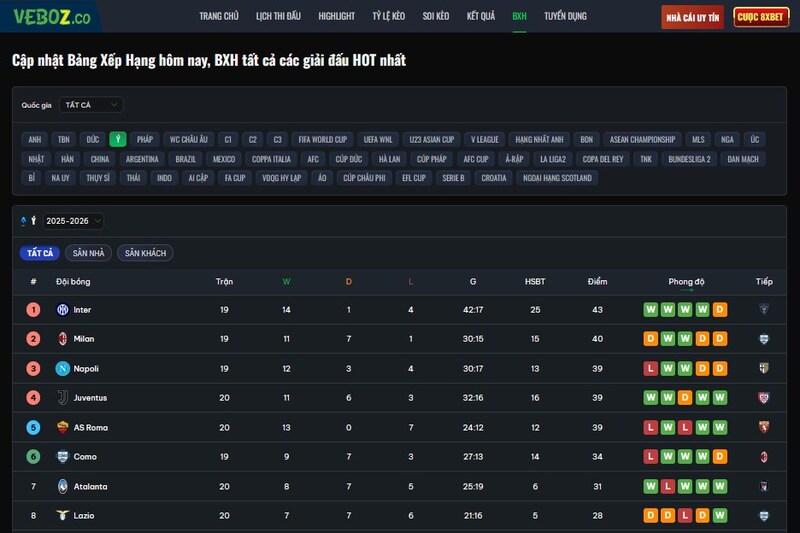Switch standings to SÂN NHÀ
Image resolution: width=800 pixels, height=533 pixels.
tap(88, 253)
